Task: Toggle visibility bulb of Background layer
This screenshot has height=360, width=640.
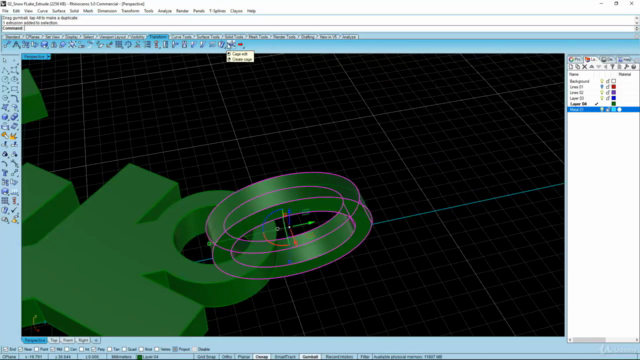Action: (x=602, y=81)
